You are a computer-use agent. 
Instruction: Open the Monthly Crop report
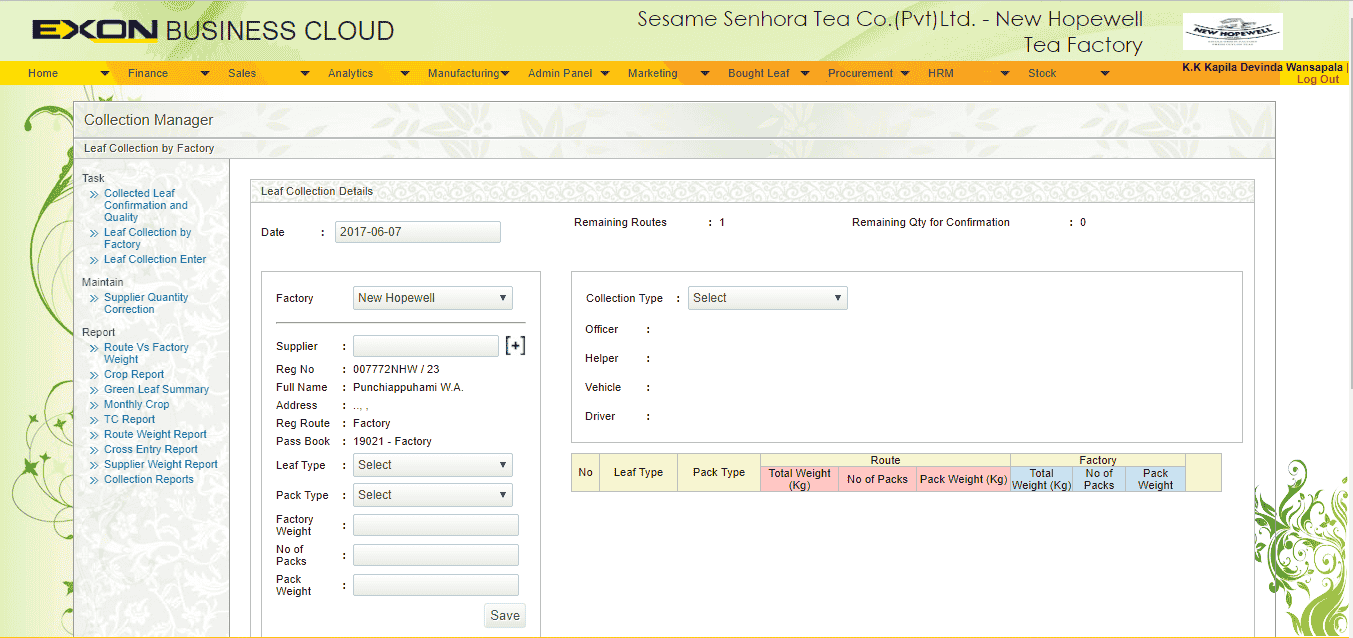pos(137,404)
